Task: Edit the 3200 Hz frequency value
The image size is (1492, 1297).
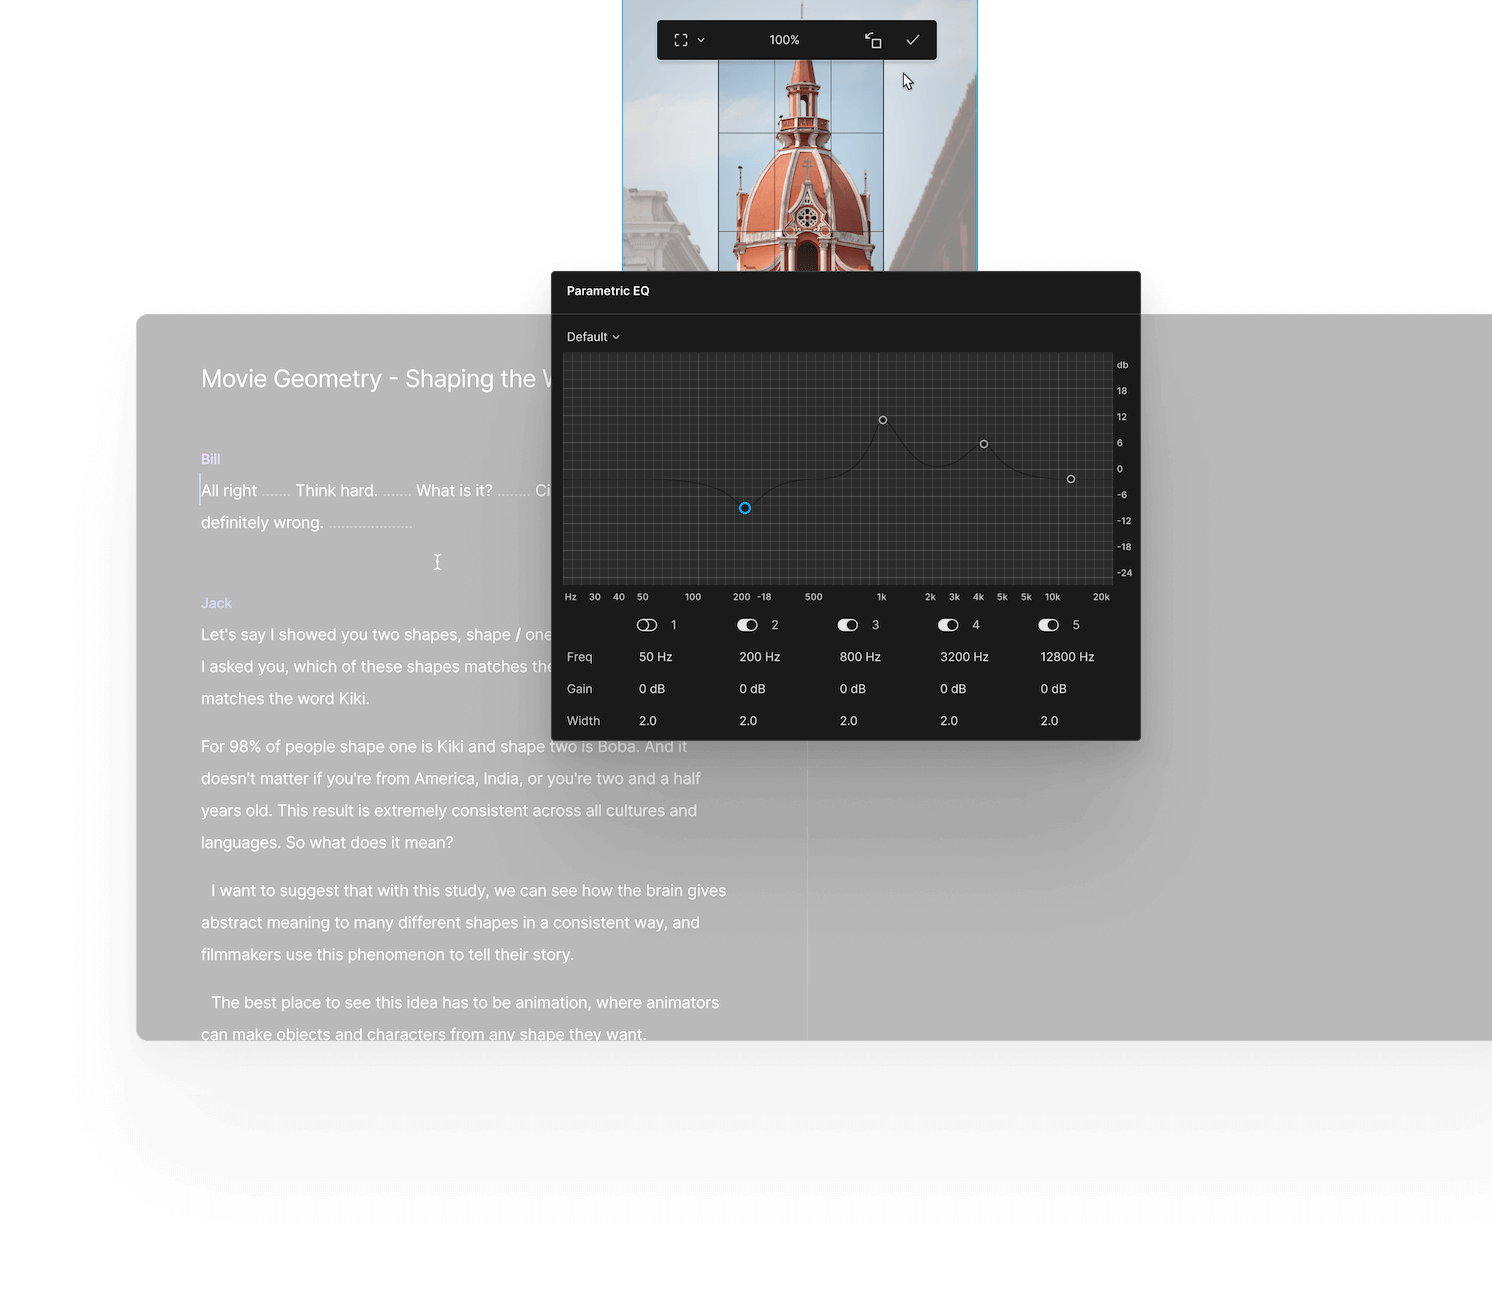Action: tap(964, 657)
